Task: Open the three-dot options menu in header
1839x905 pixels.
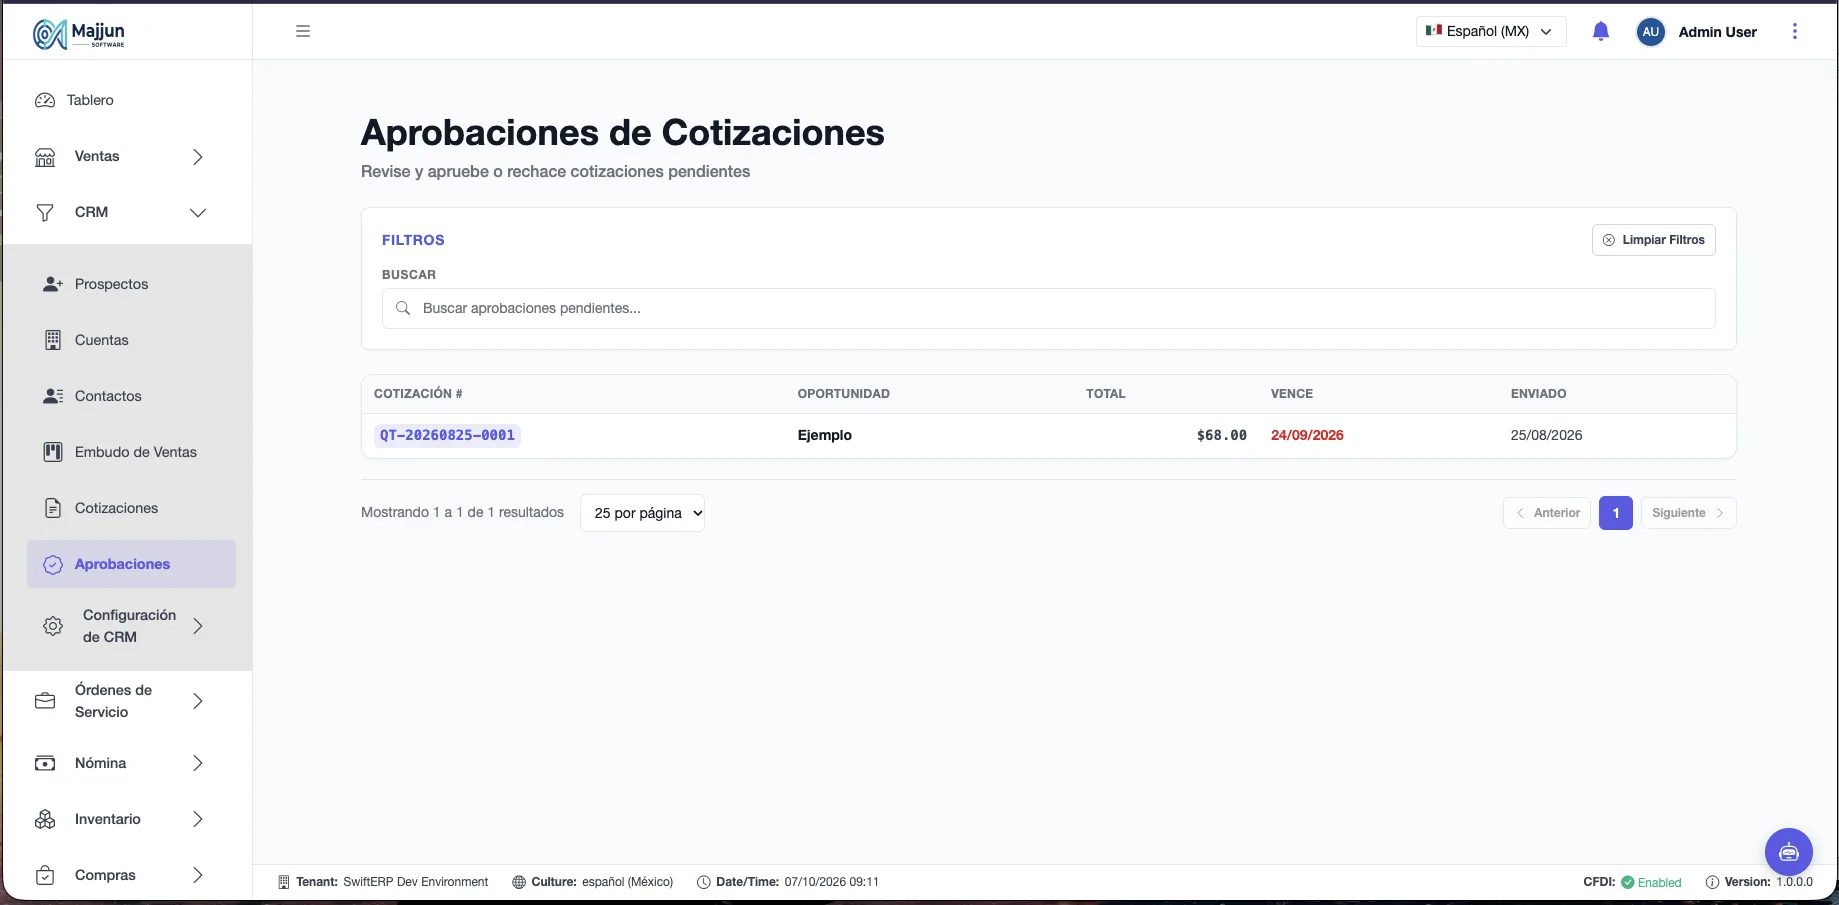Action: 1794,31
